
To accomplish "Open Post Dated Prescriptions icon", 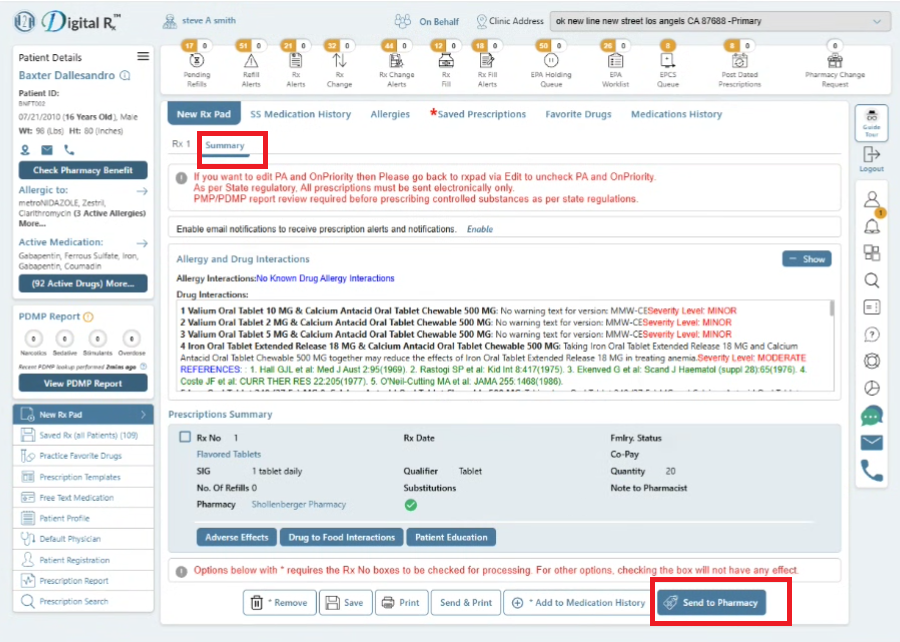I will click(739, 60).
